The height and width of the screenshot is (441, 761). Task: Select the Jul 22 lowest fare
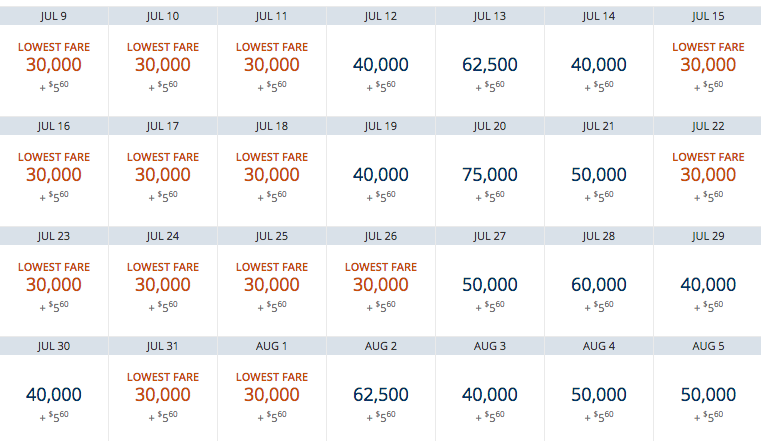point(708,175)
